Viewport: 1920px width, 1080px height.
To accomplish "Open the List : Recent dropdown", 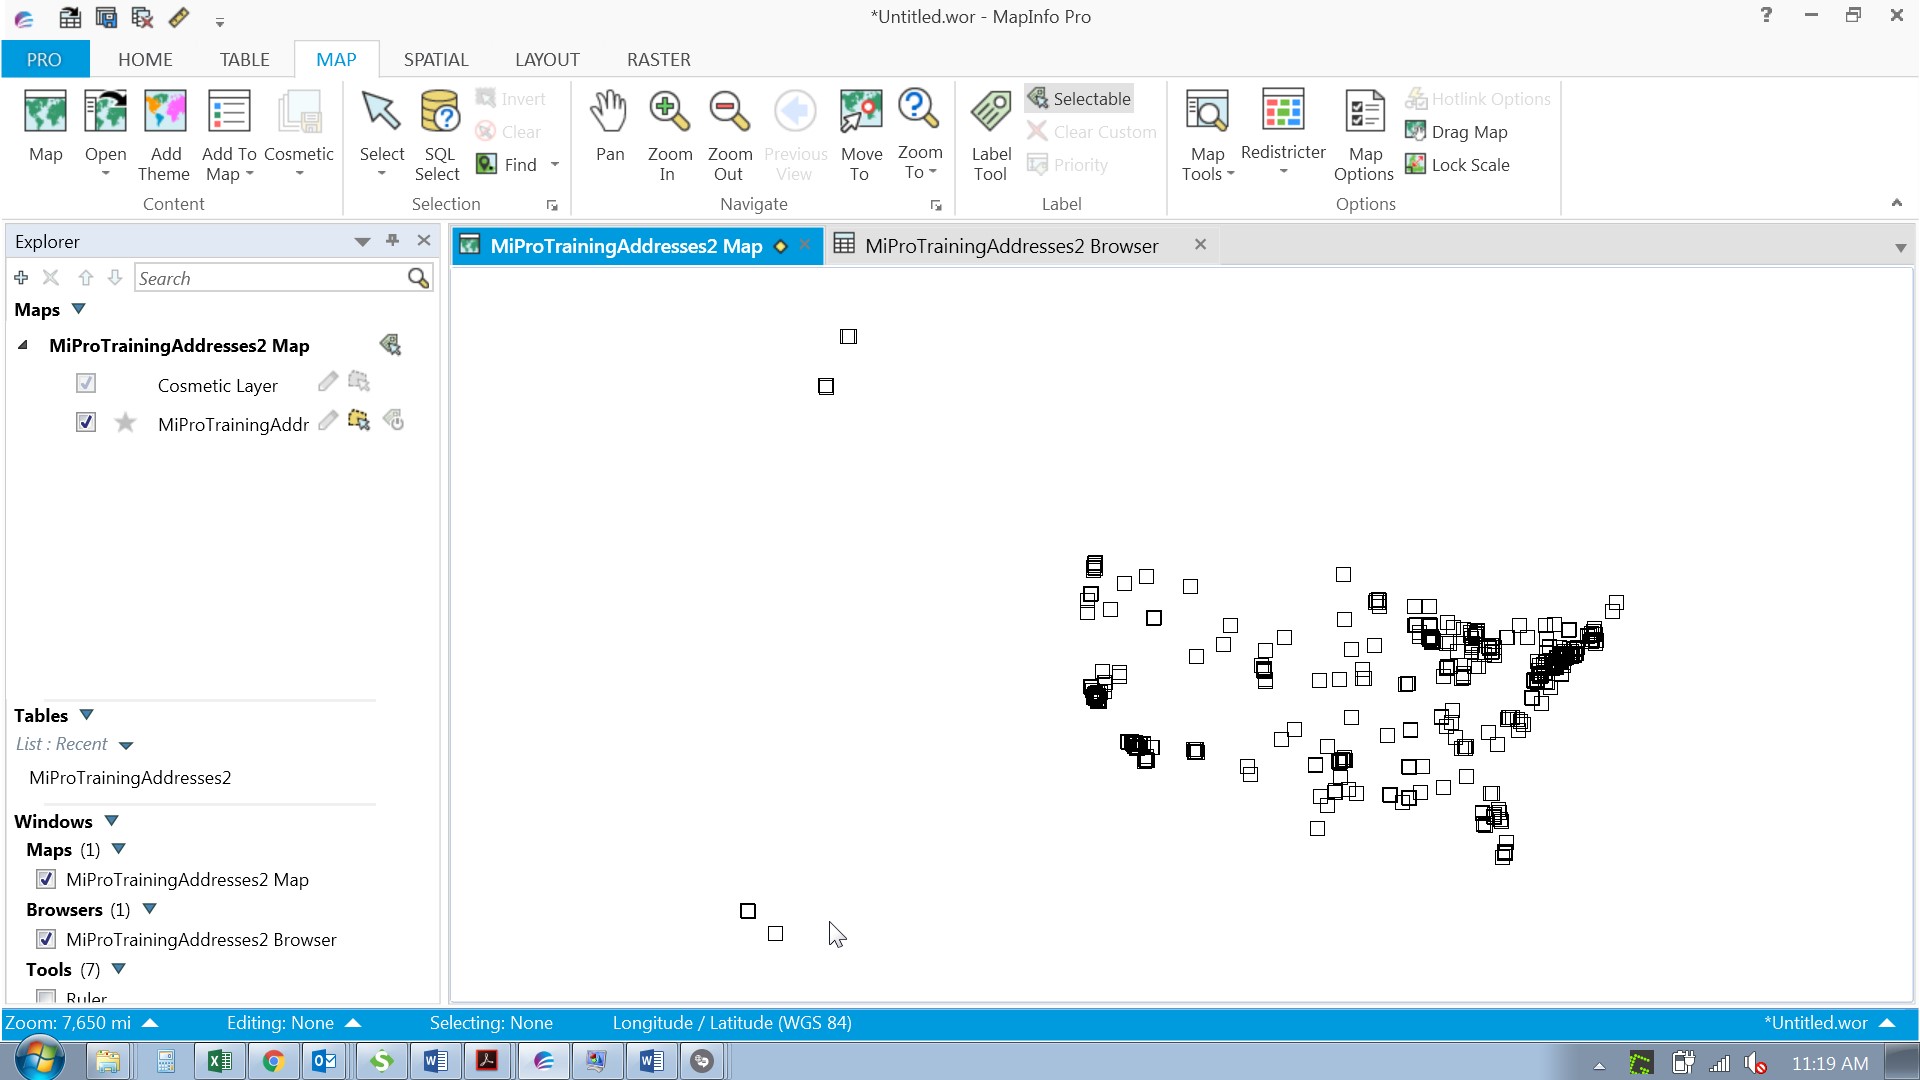I will 126,745.
